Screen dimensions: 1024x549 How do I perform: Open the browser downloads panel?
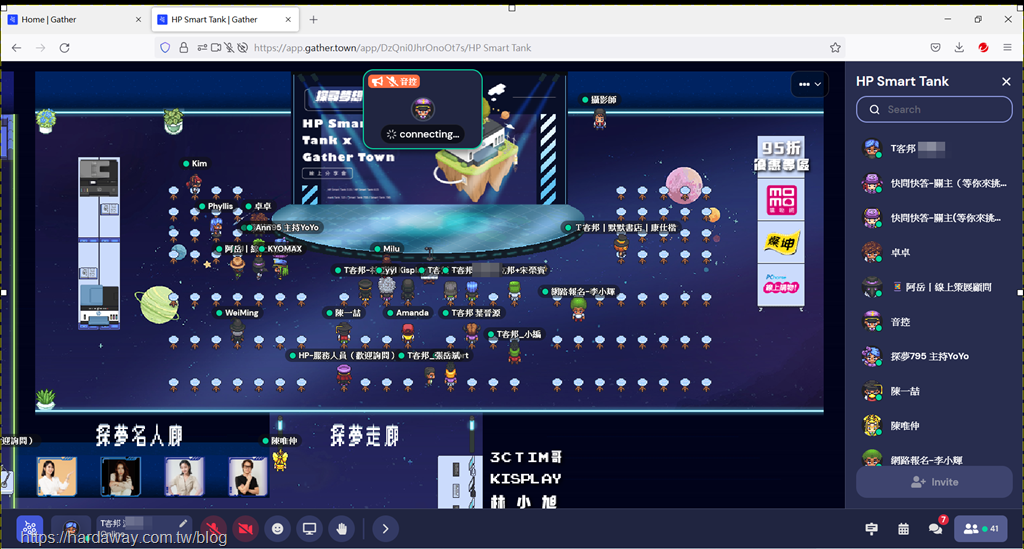pyautogui.click(x=959, y=48)
